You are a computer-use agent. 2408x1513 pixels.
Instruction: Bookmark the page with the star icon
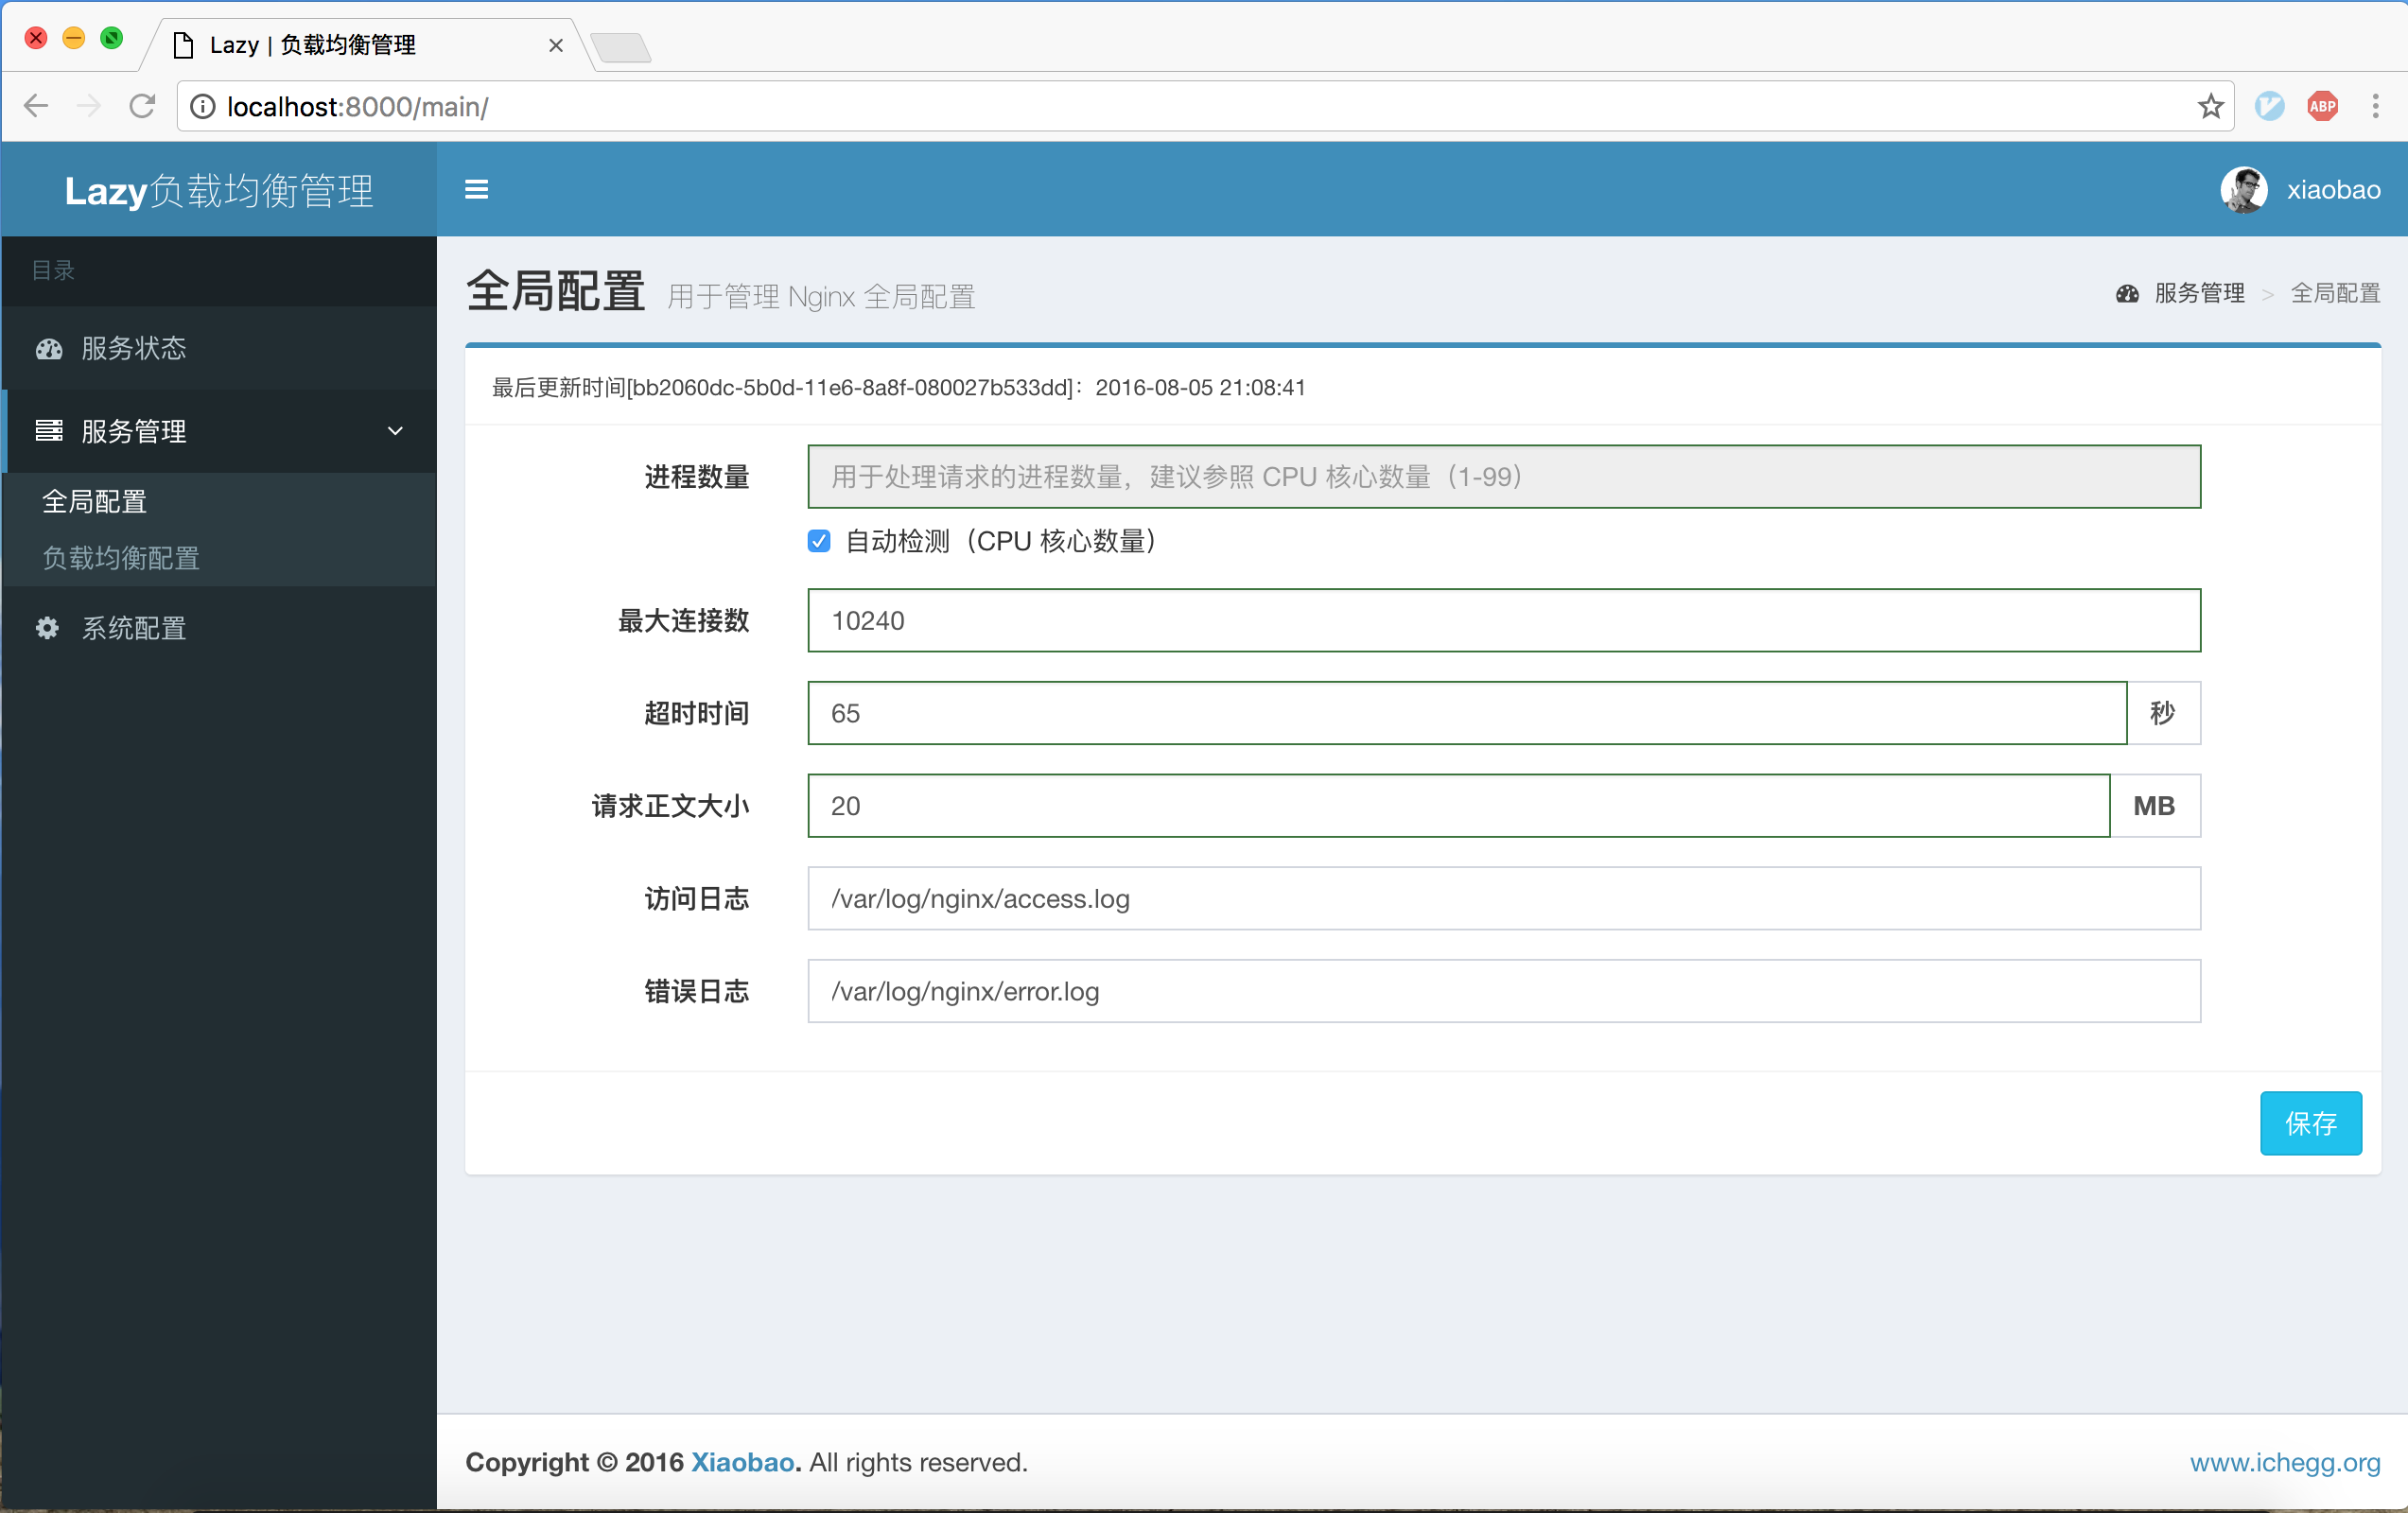point(2210,106)
